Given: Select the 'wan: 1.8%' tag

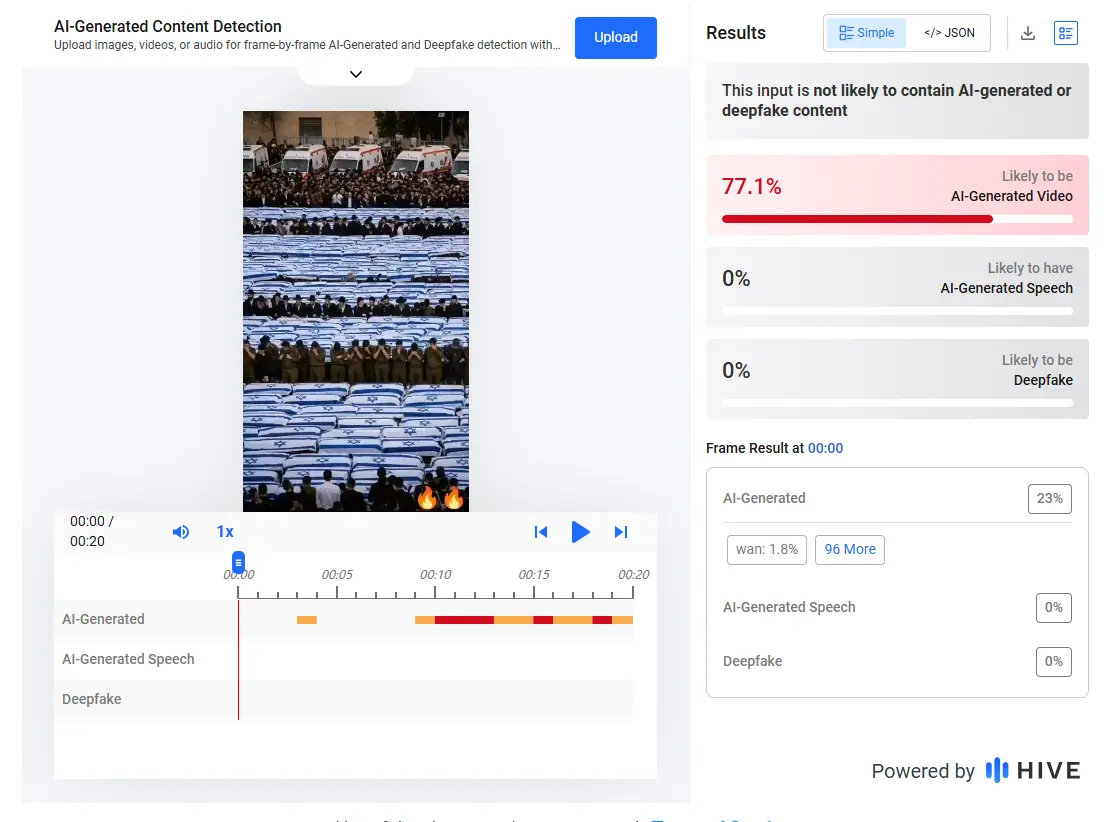Looking at the screenshot, I should 766,549.
